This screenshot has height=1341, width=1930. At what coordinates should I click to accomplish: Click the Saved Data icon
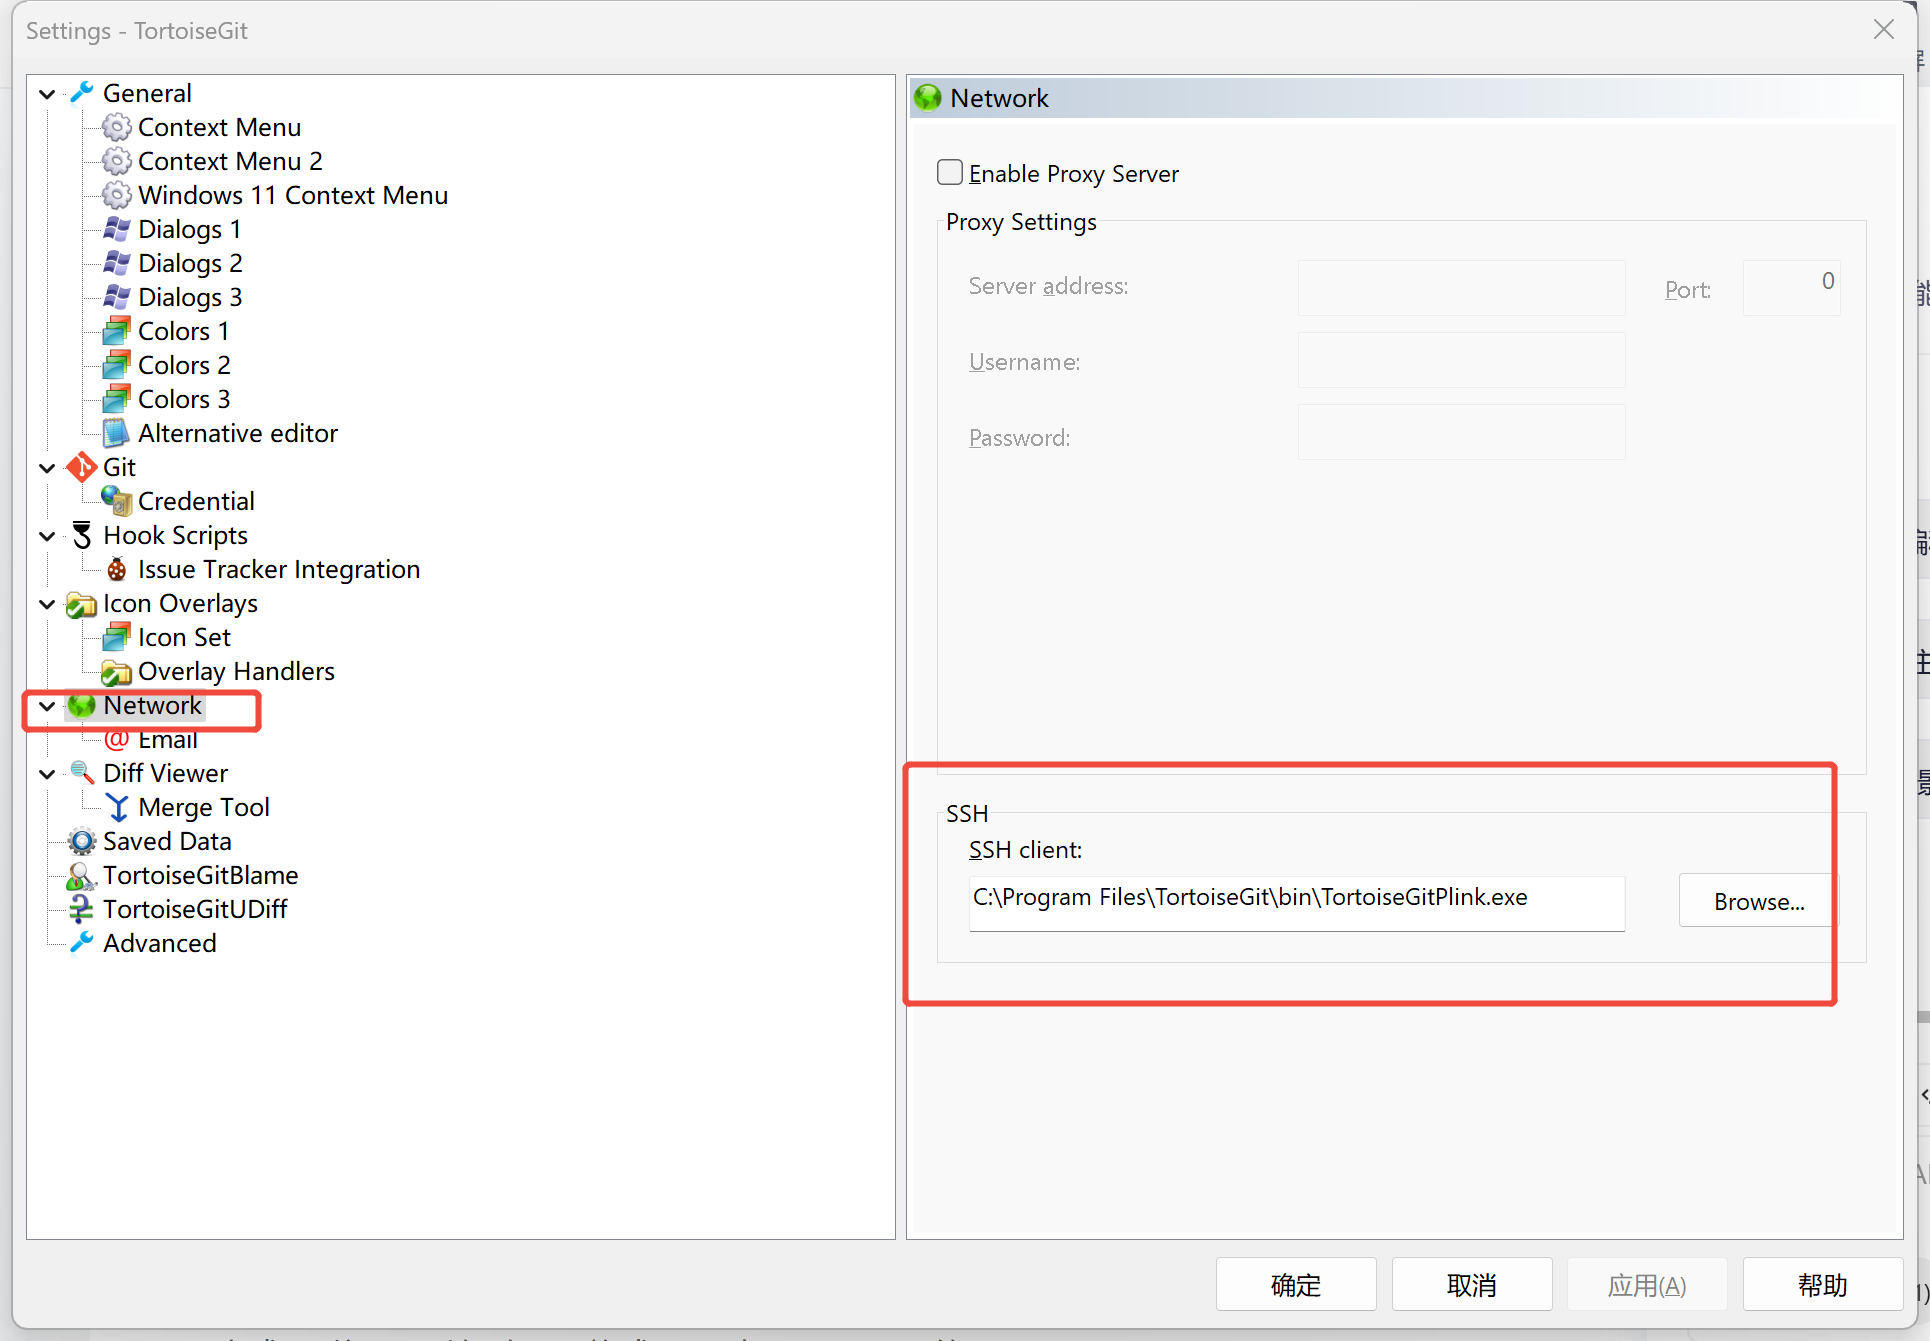pos(82,841)
